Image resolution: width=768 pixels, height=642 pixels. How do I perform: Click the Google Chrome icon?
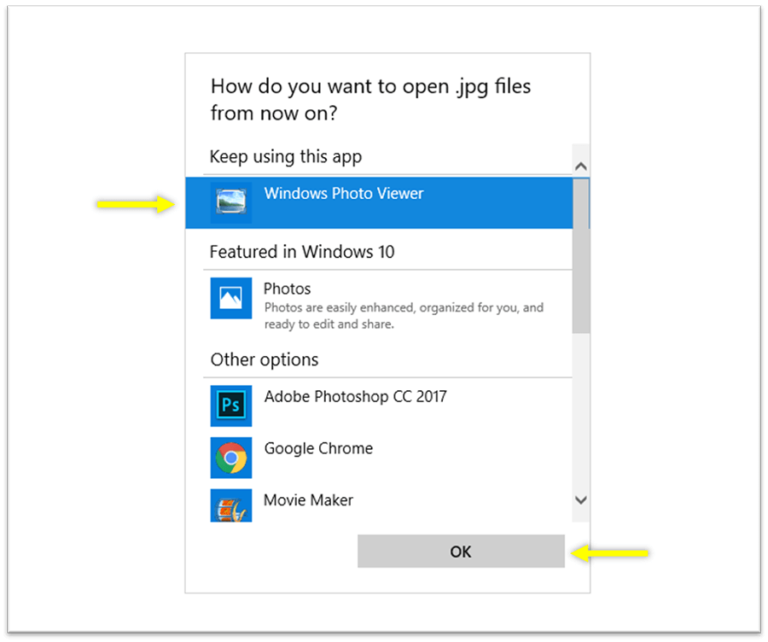point(231,458)
